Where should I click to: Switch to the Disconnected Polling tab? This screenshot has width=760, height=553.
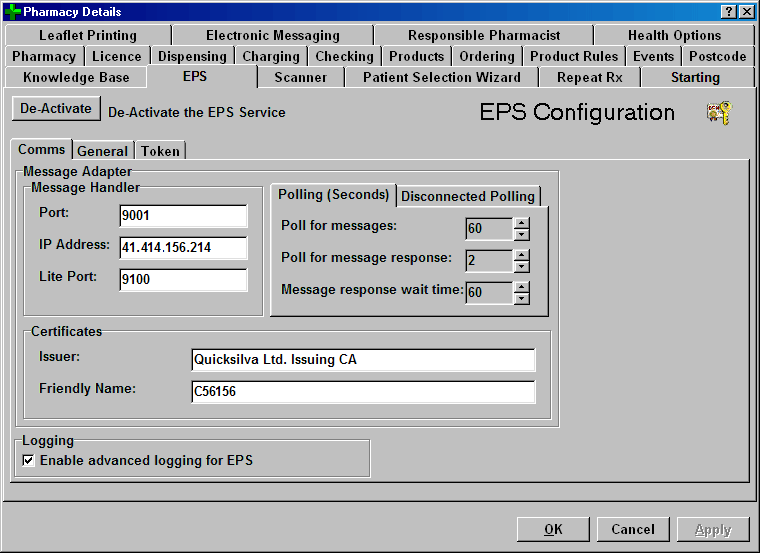tap(468, 196)
